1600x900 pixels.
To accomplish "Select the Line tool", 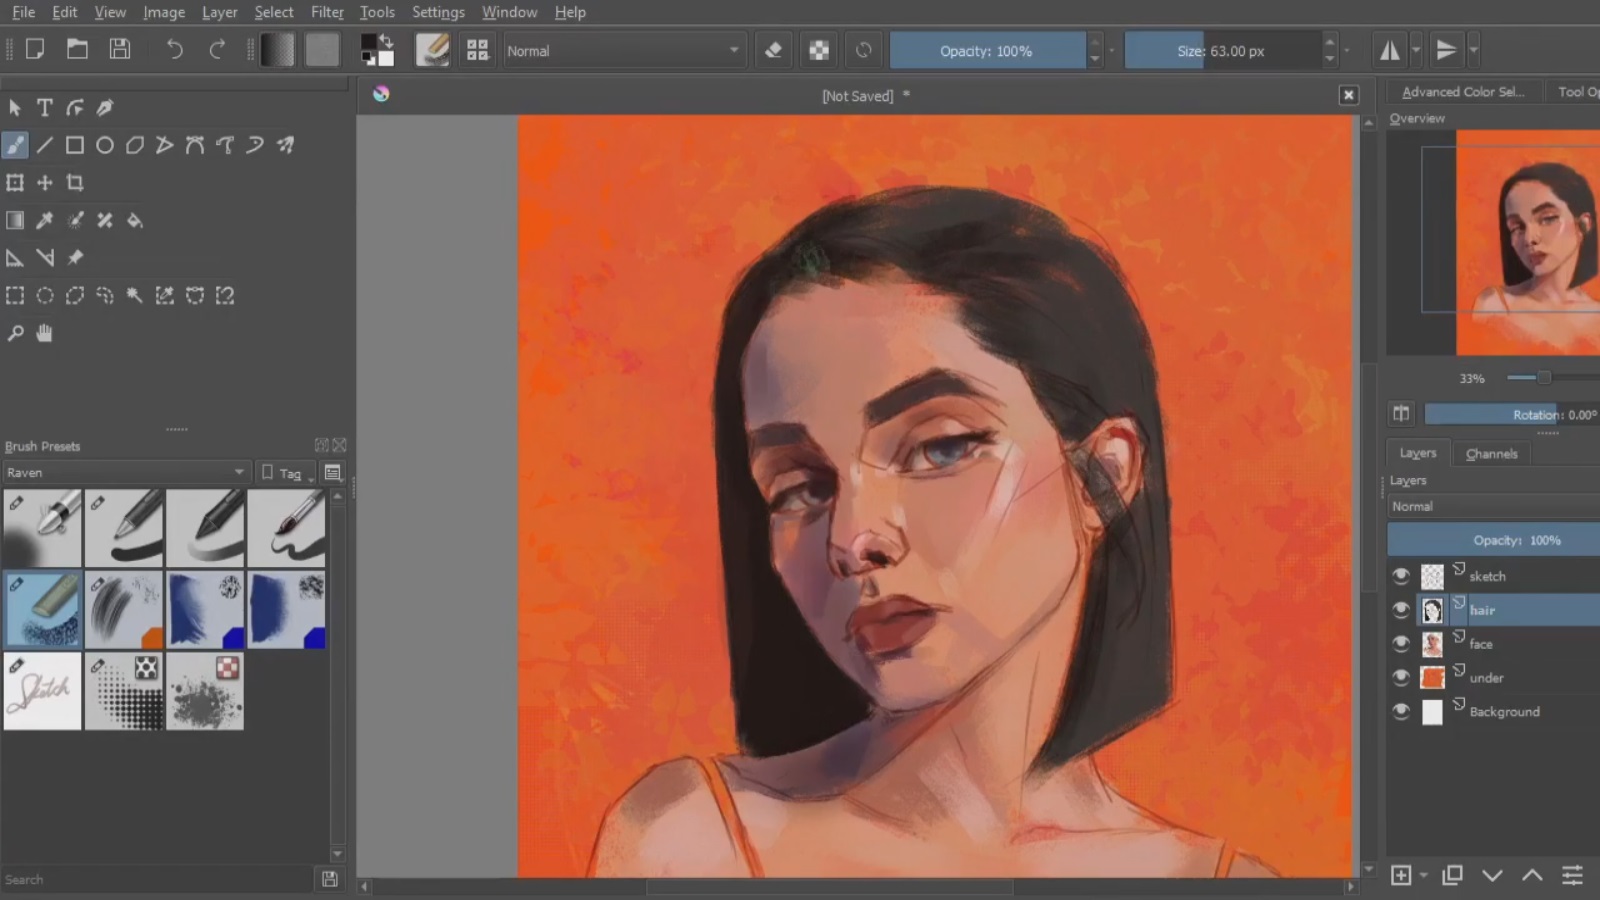I will click(x=45, y=145).
